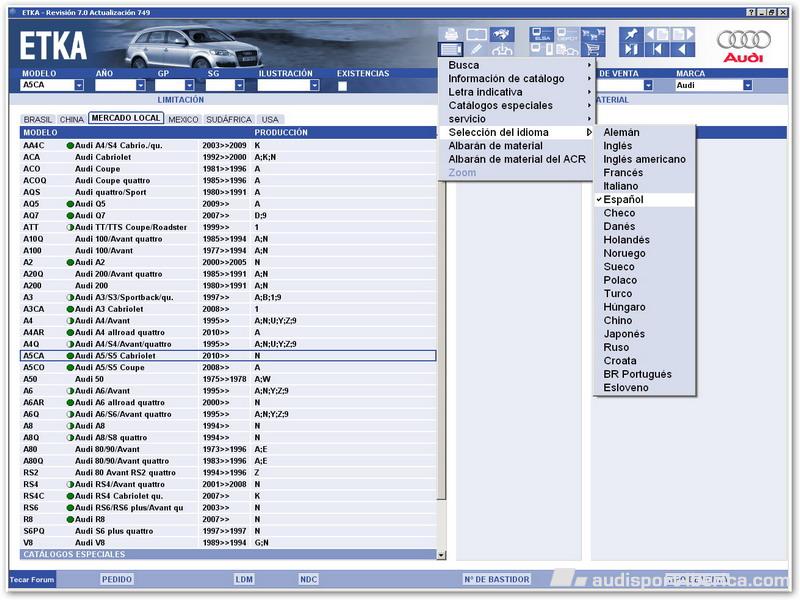Choose Francés from language list
Screen dimensions: 800x600
tap(644, 173)
